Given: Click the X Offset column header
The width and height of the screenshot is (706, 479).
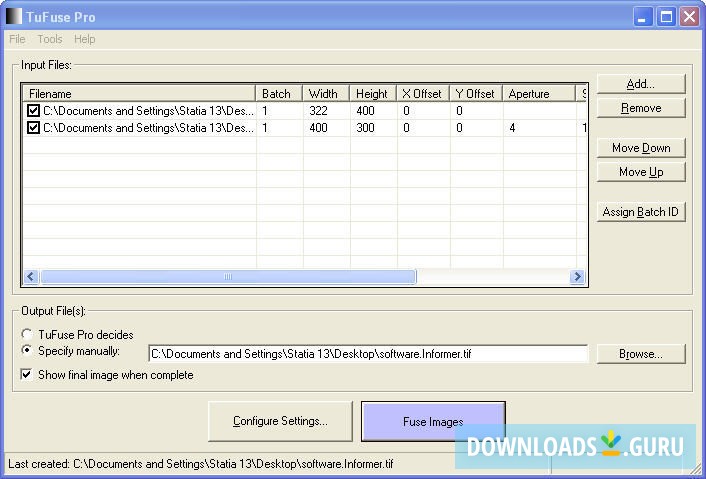Looking at the screenshot, I should [422, 94].
